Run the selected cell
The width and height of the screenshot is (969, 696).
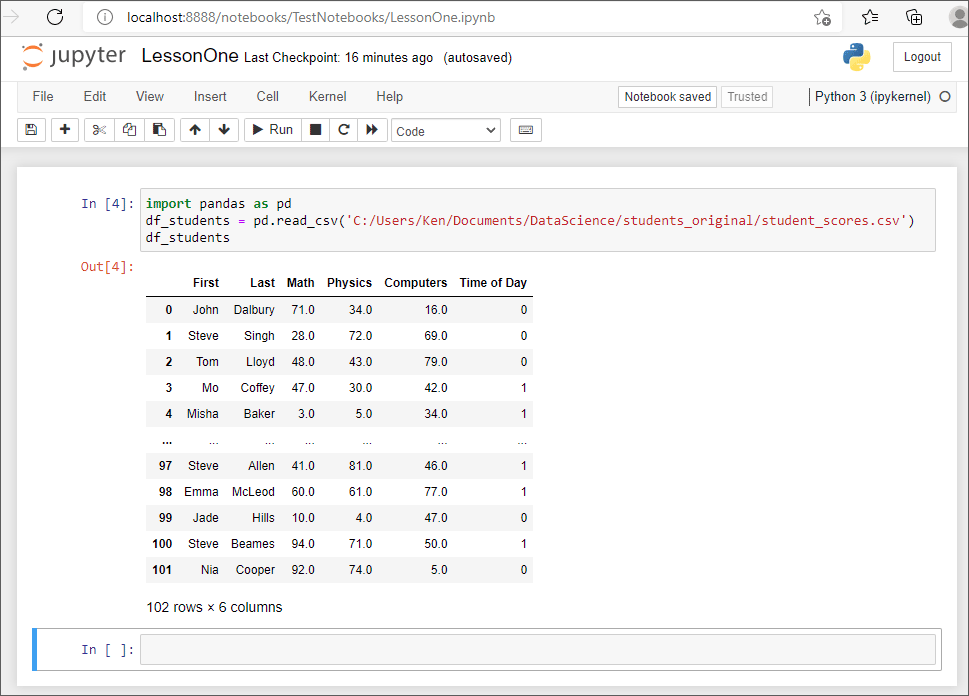click(271, 130)
